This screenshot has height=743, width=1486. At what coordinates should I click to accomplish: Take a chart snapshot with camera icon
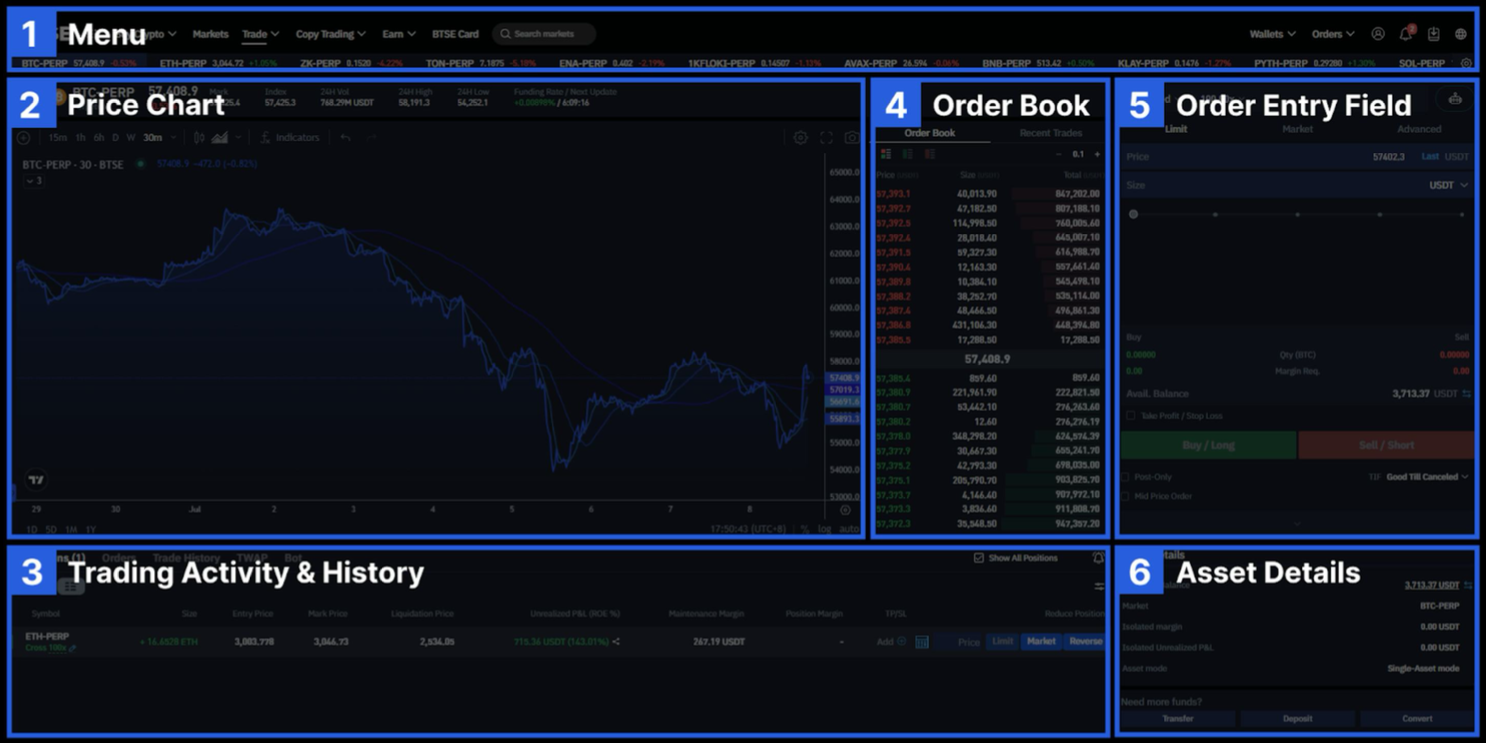pos(851,138)
